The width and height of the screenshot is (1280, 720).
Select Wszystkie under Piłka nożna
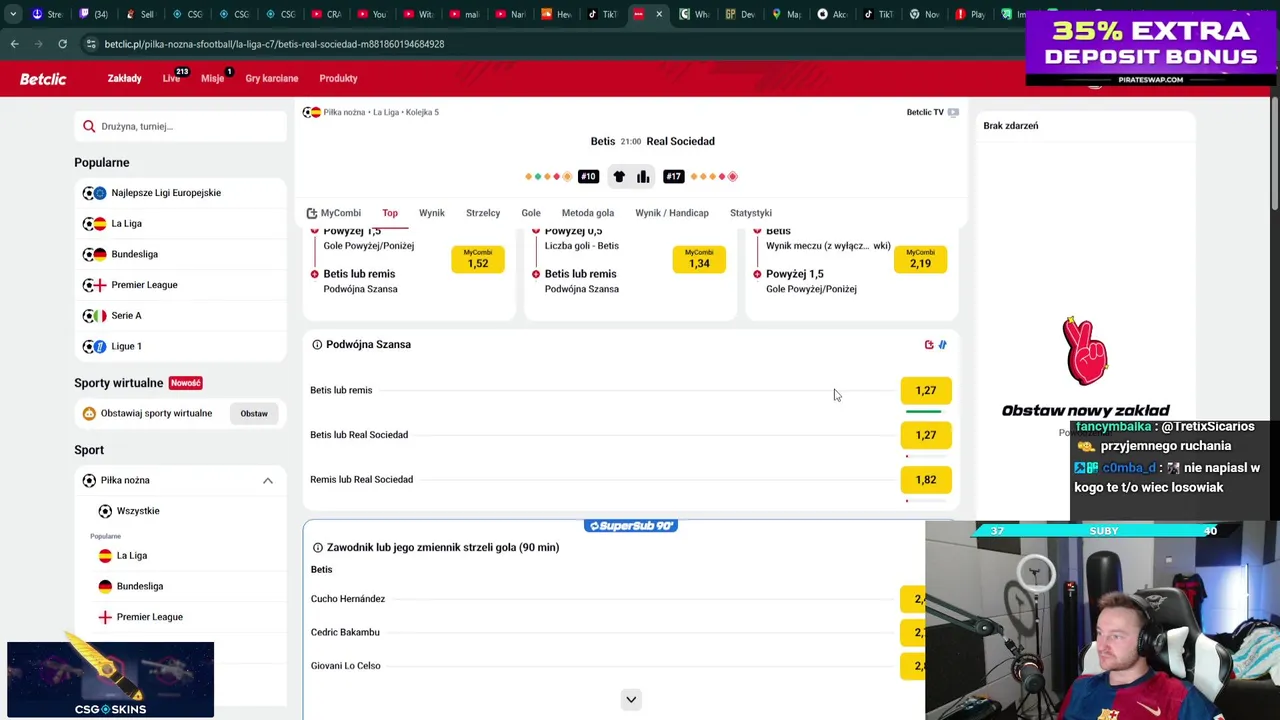[x=138, y=511]
